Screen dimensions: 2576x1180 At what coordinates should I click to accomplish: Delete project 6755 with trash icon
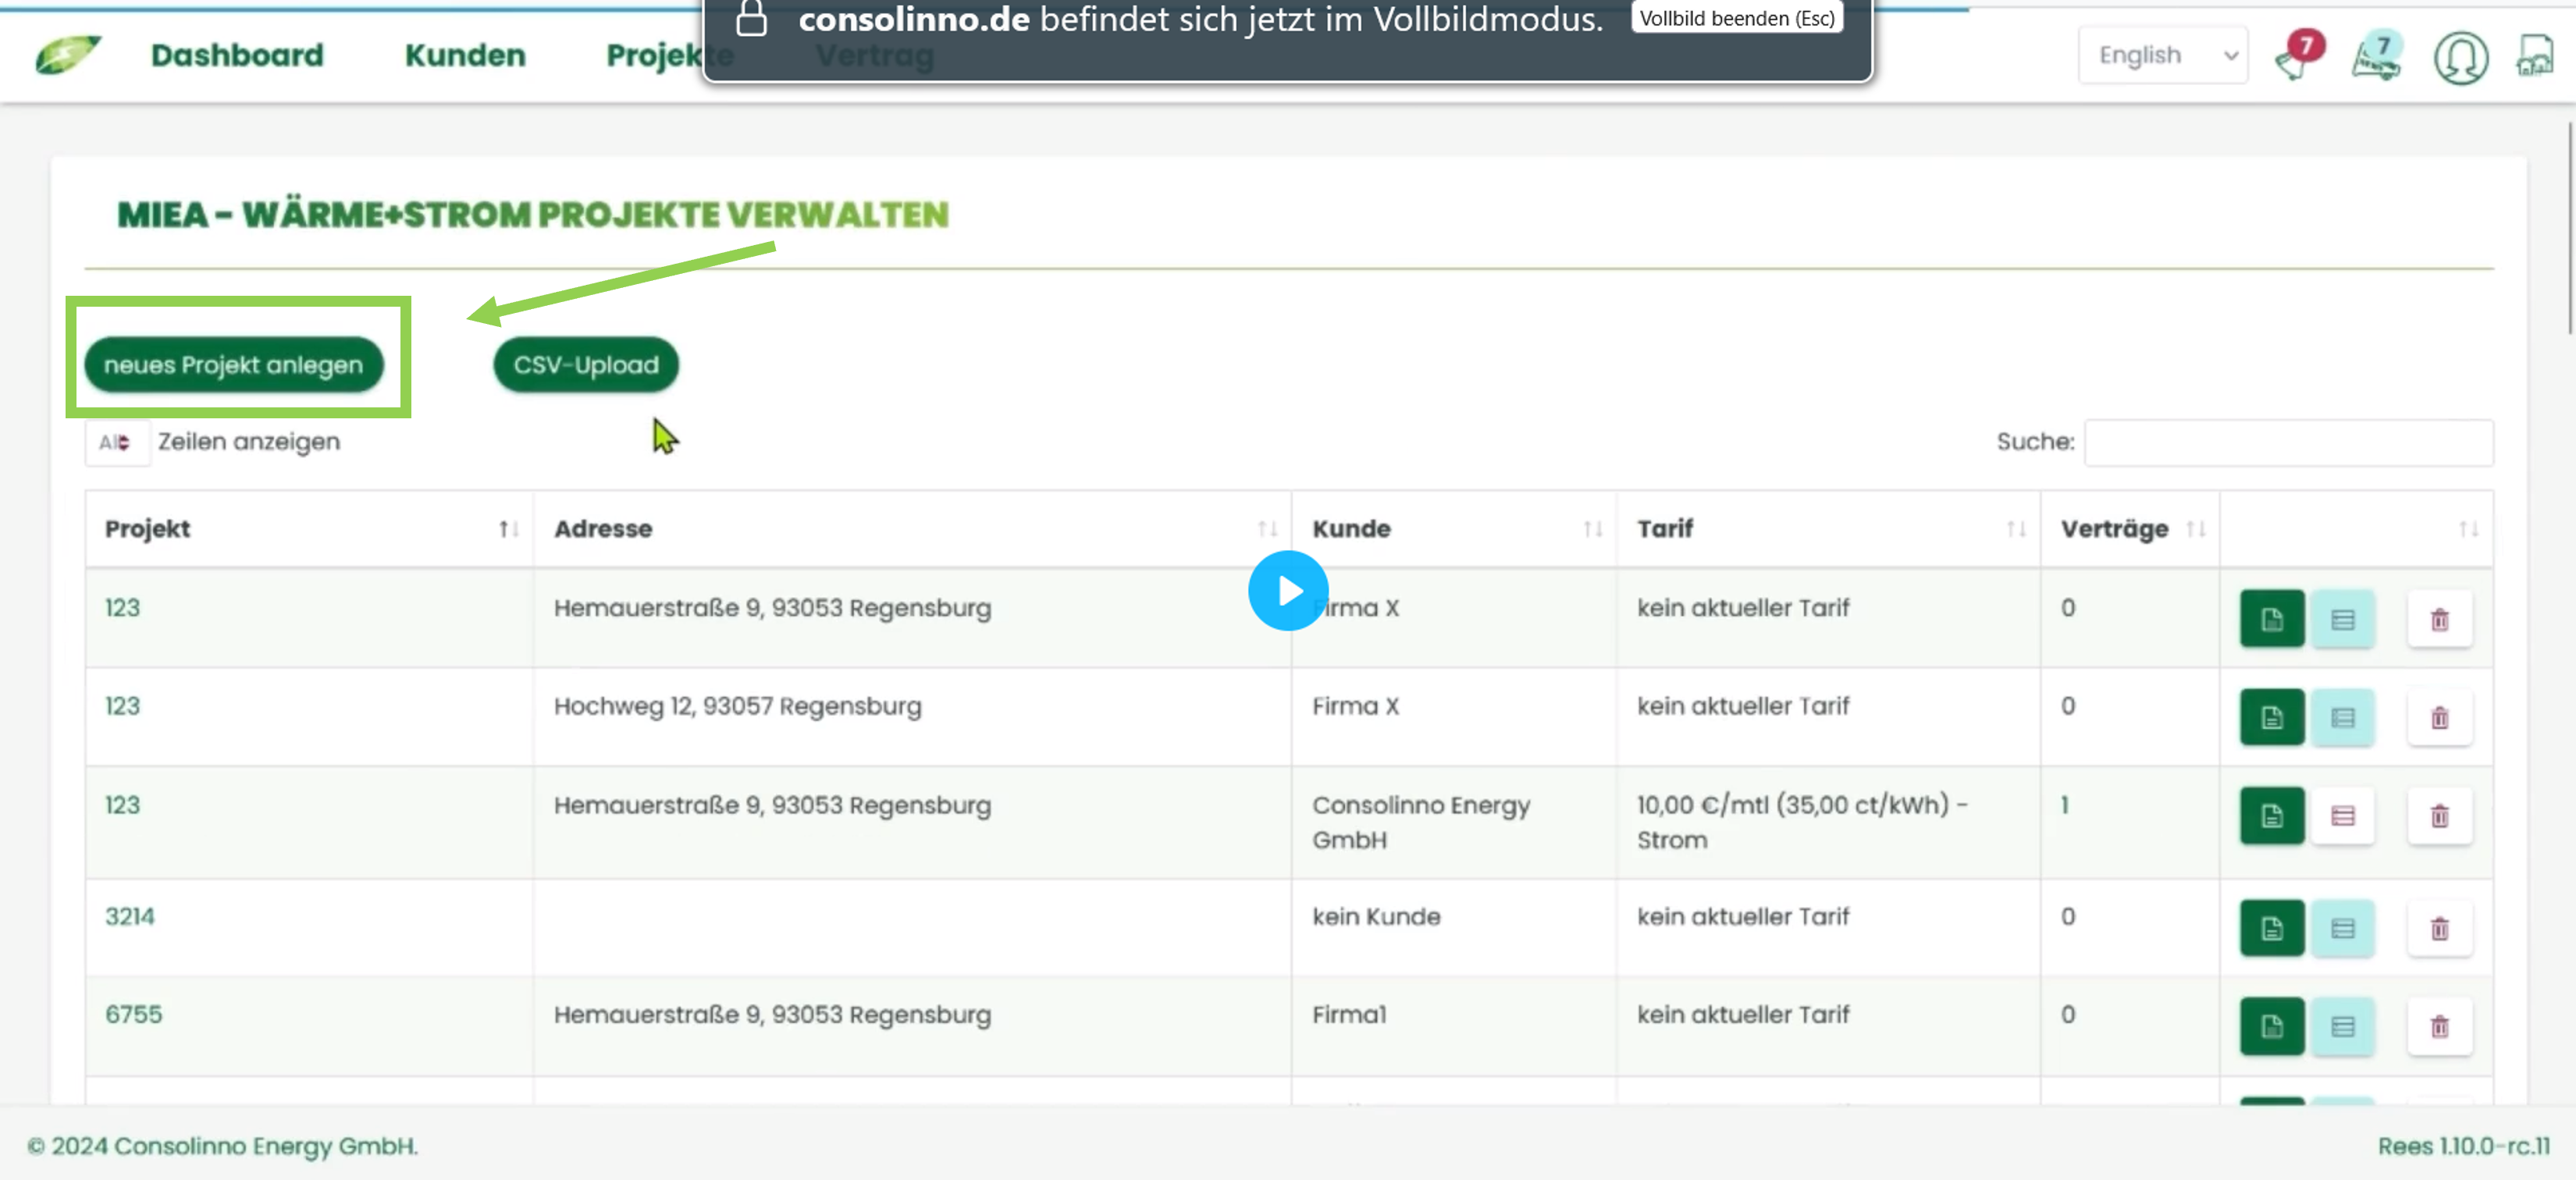2440,1026
